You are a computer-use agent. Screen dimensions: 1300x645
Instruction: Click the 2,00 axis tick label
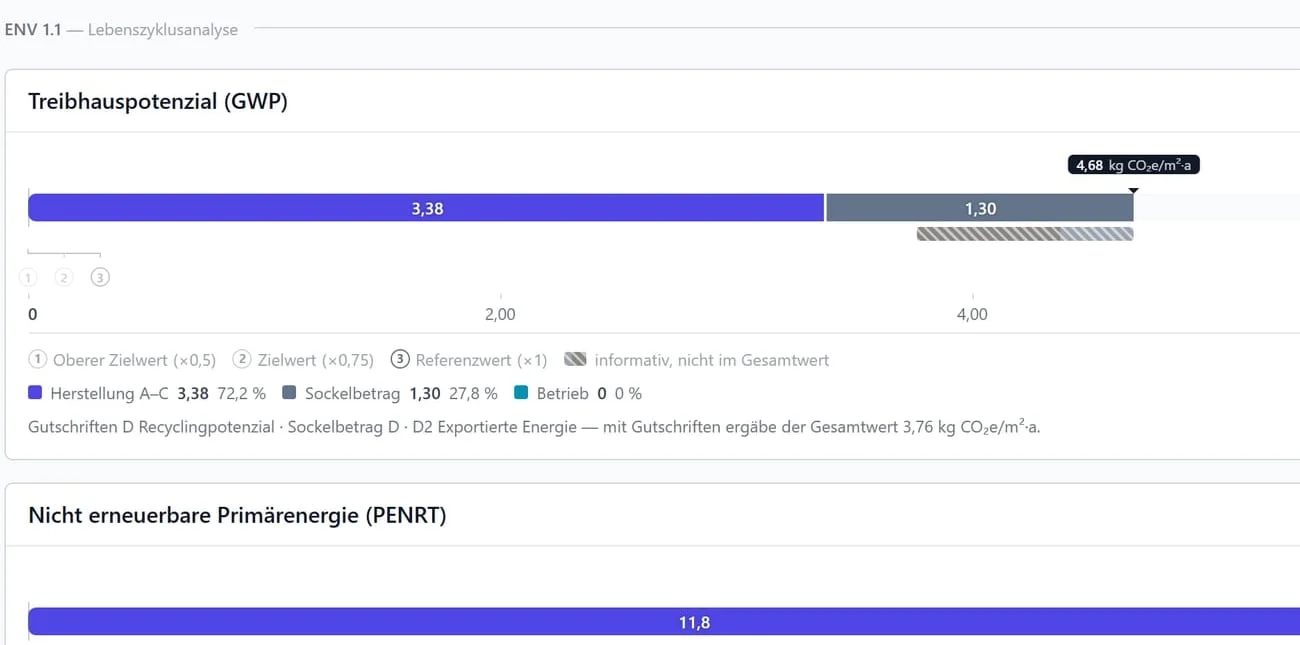[x=500, y=314]
